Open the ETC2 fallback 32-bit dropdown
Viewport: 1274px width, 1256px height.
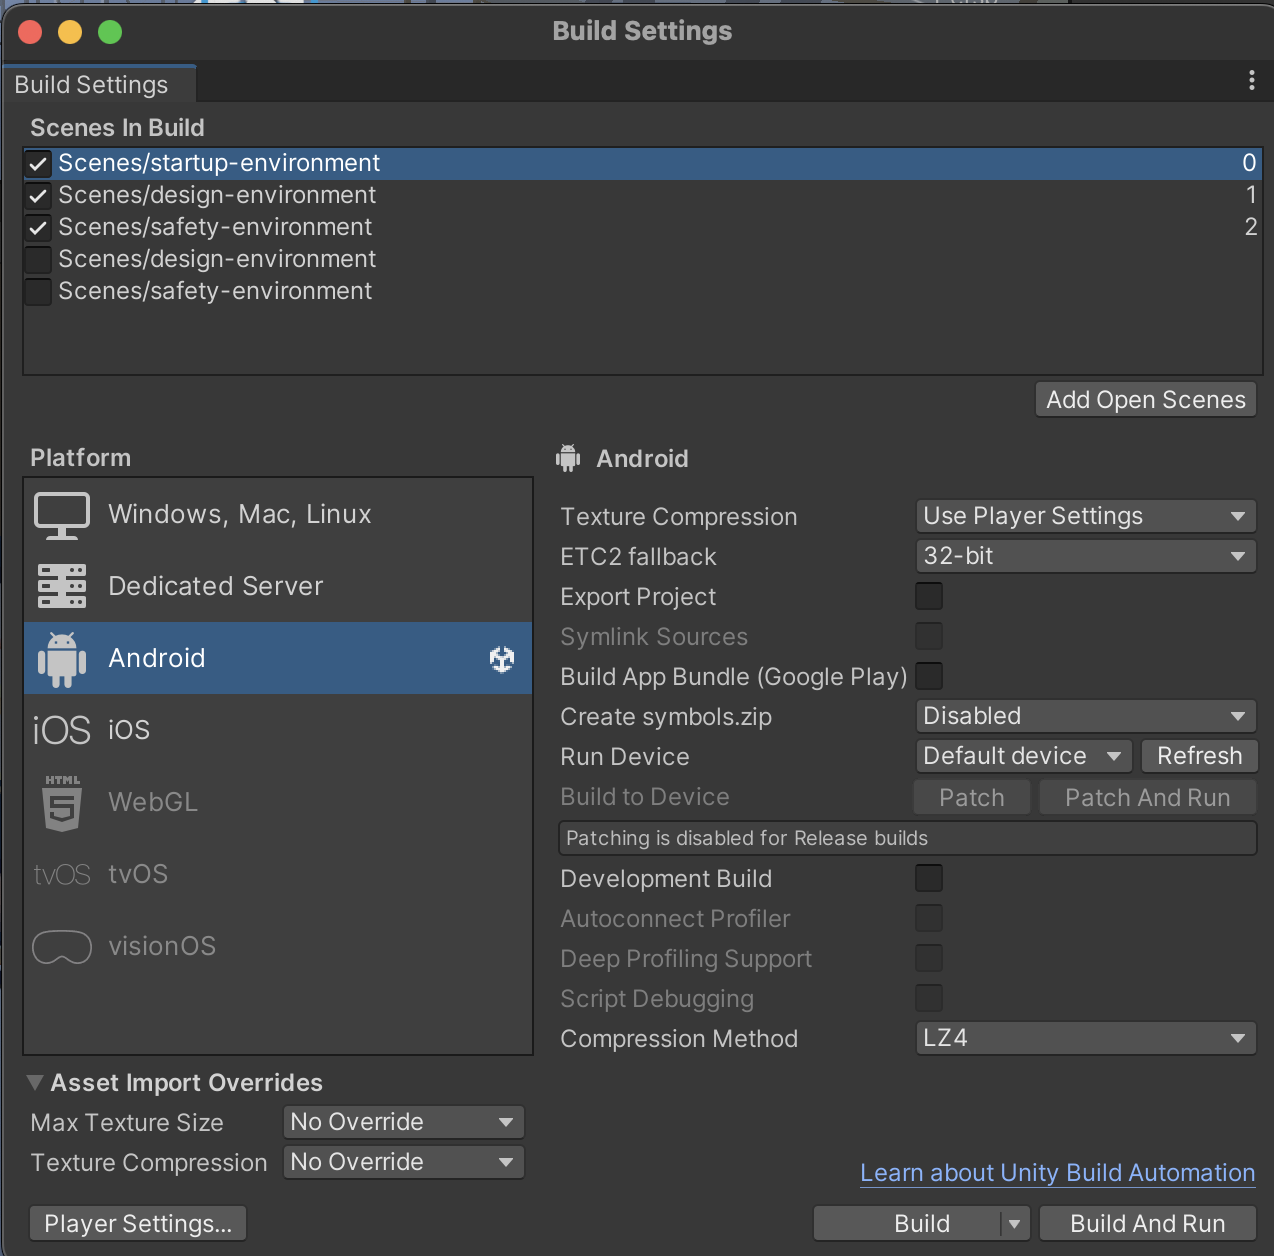[x=1085, y=556]
